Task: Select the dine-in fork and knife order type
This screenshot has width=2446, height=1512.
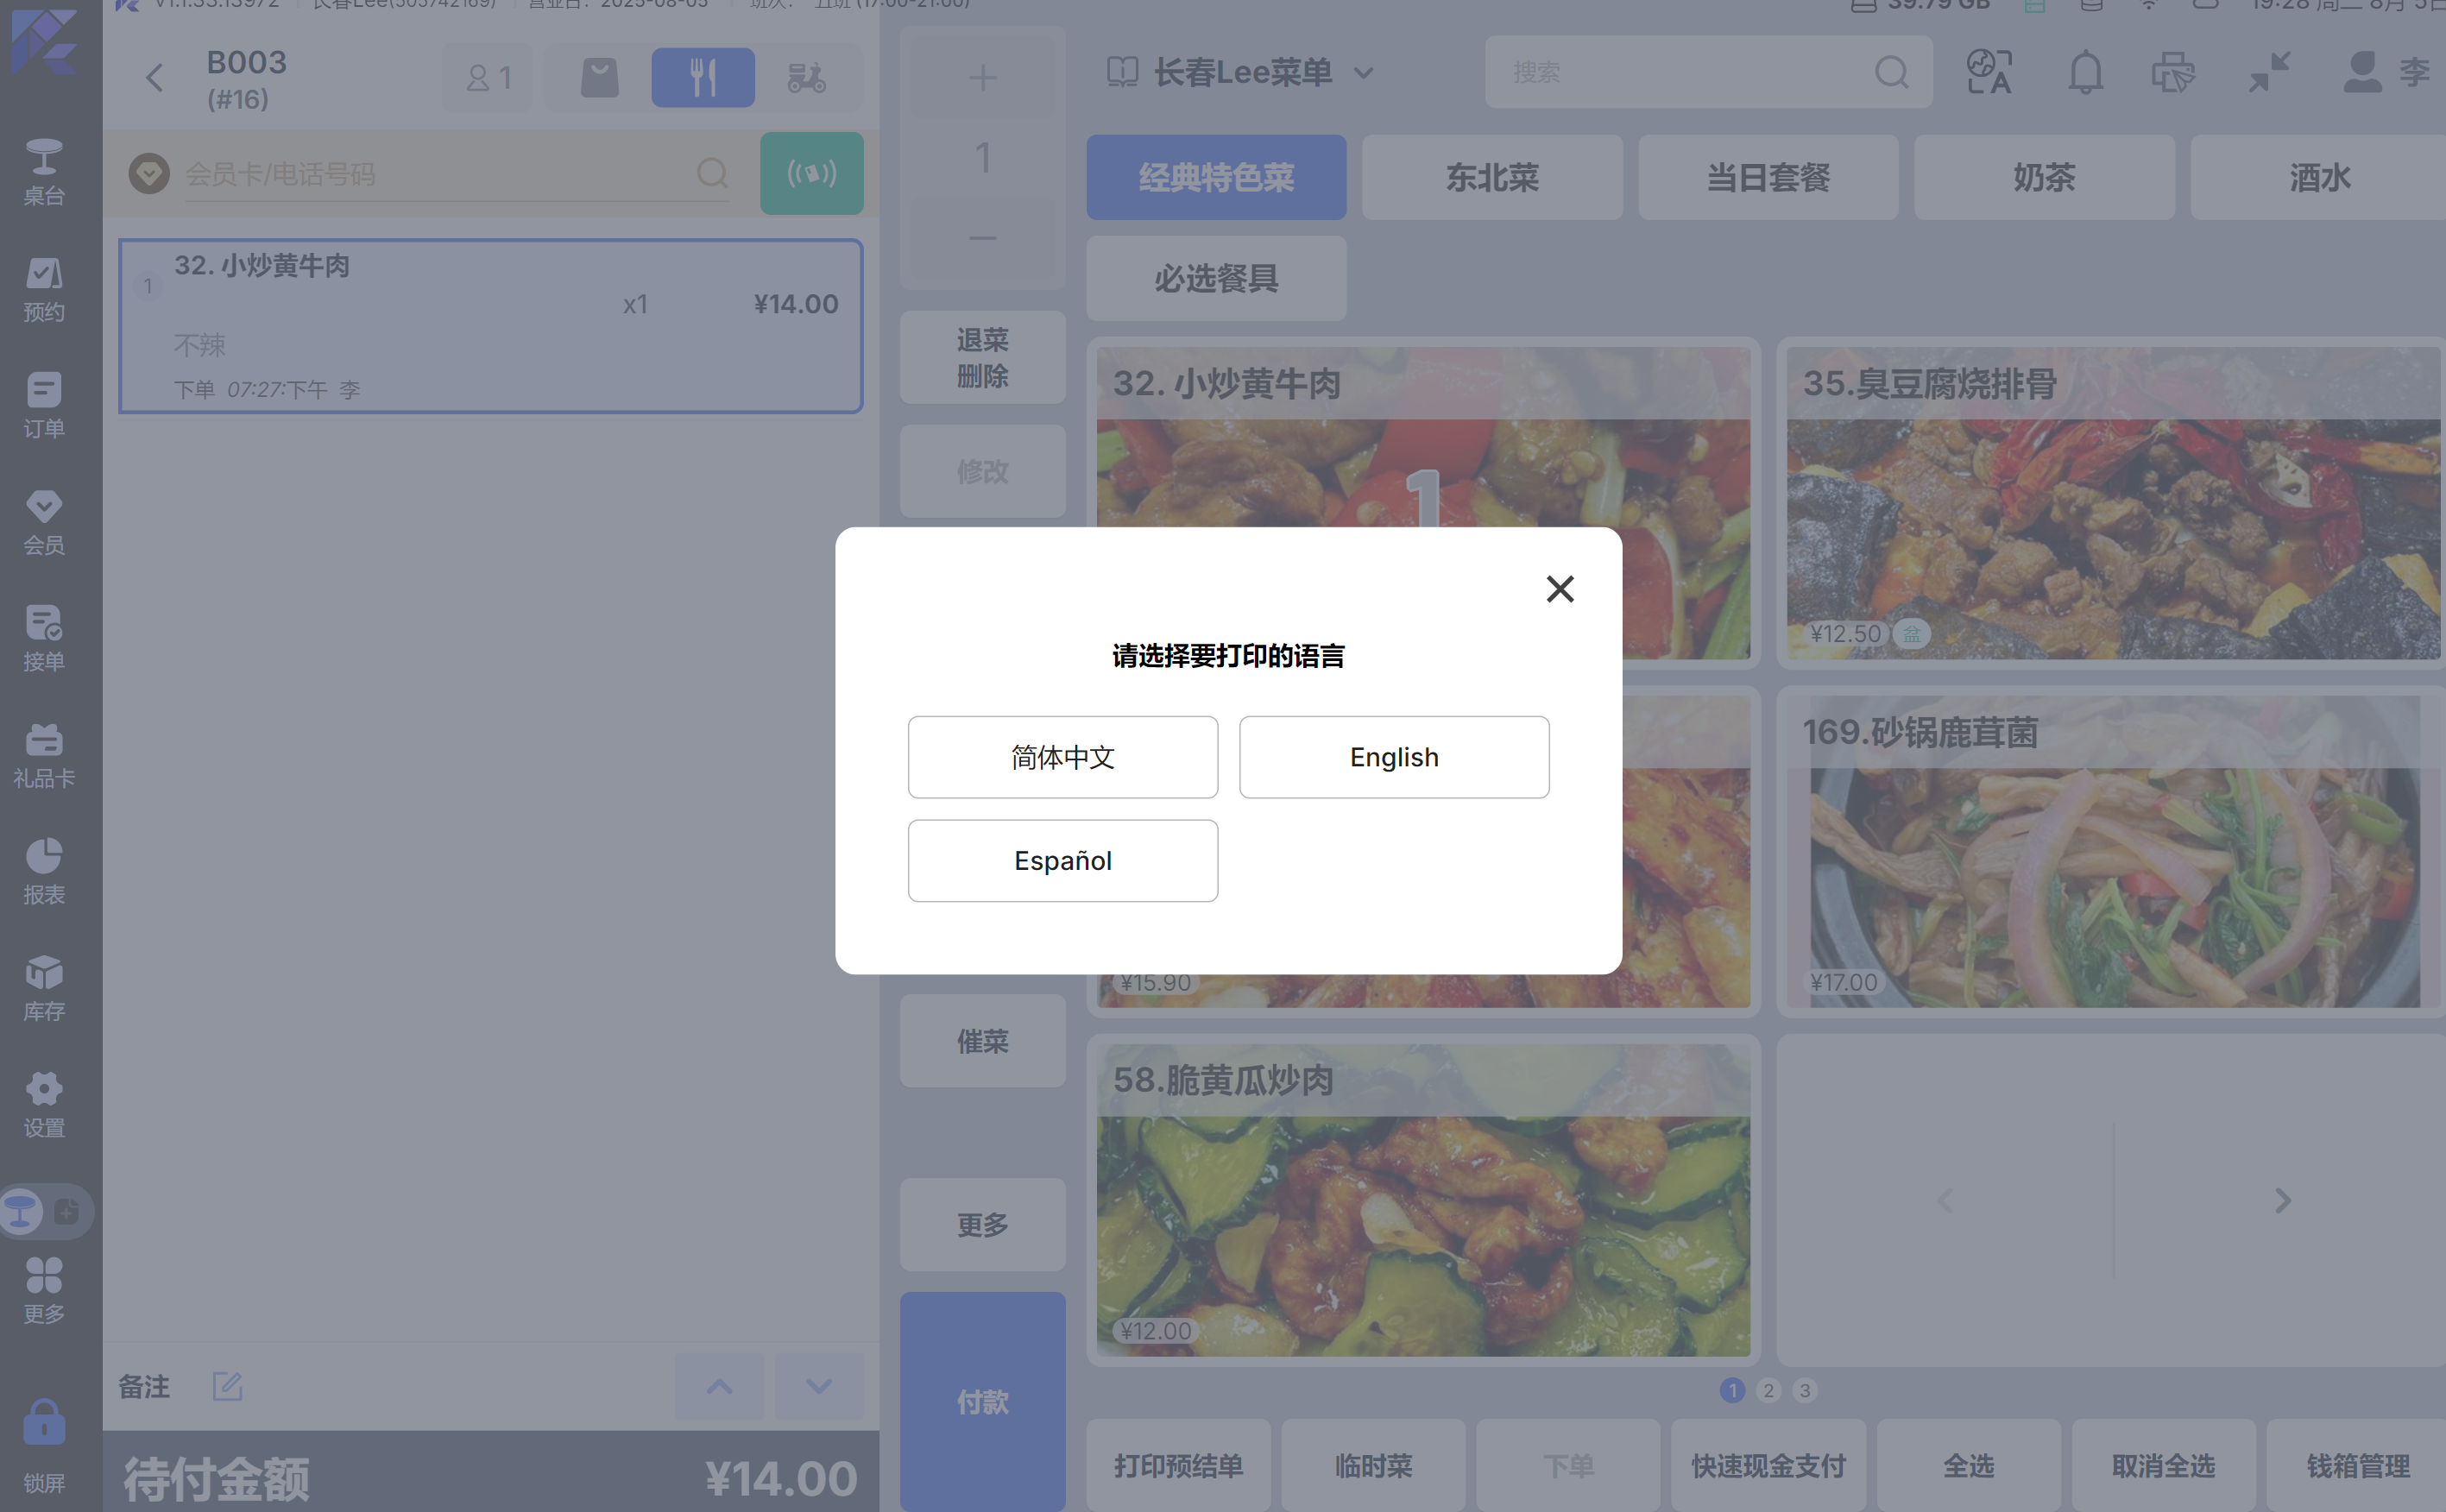Action: click(x=703, y=78)
